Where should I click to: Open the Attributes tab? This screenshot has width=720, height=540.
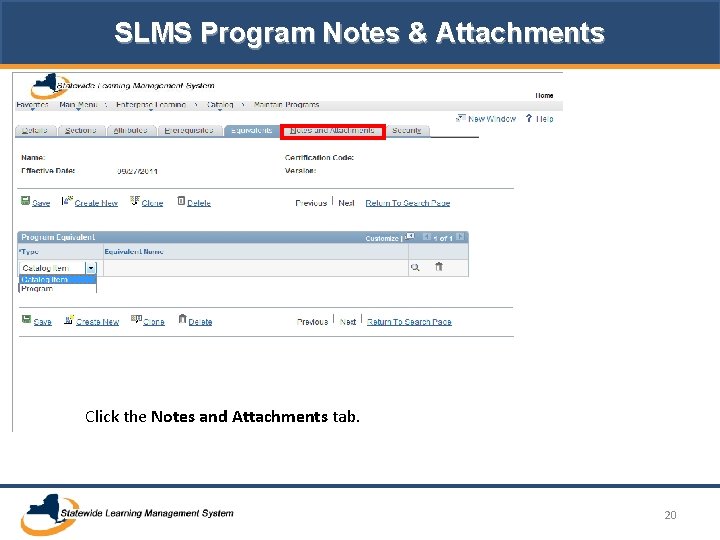[130, 130]
